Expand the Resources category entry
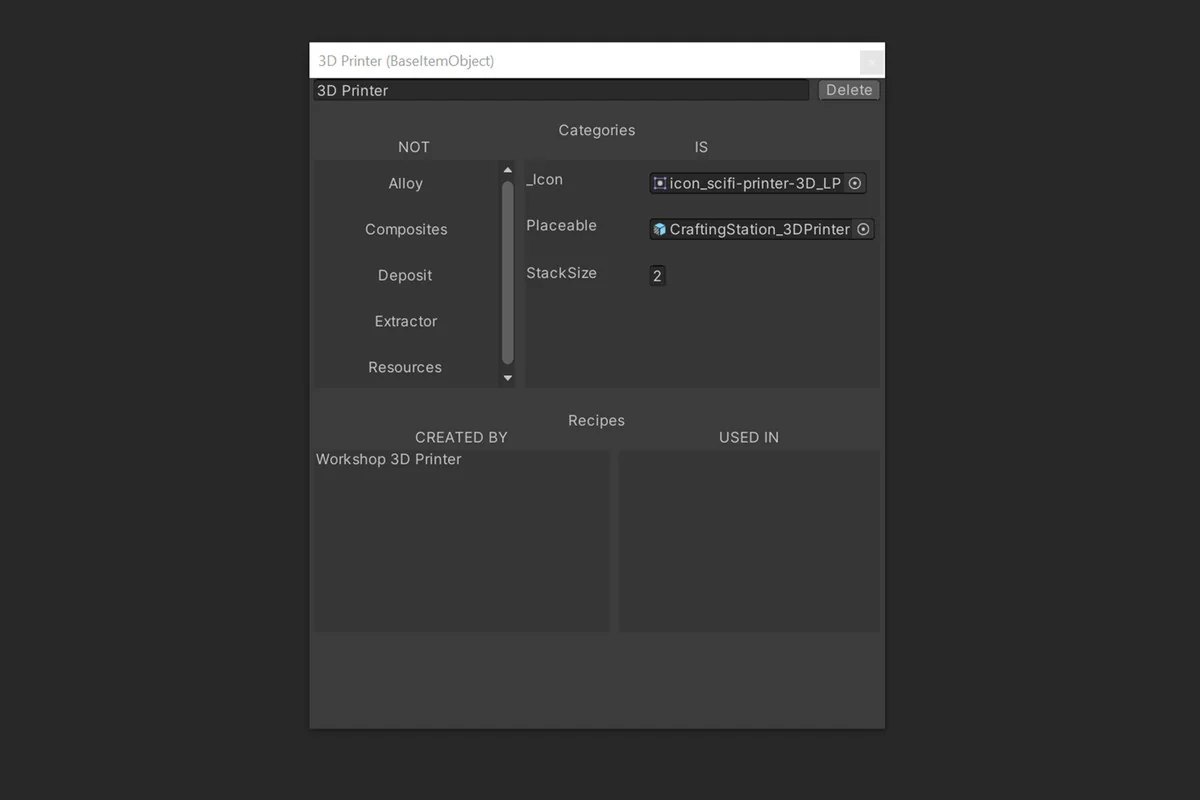 coord(405,367)
